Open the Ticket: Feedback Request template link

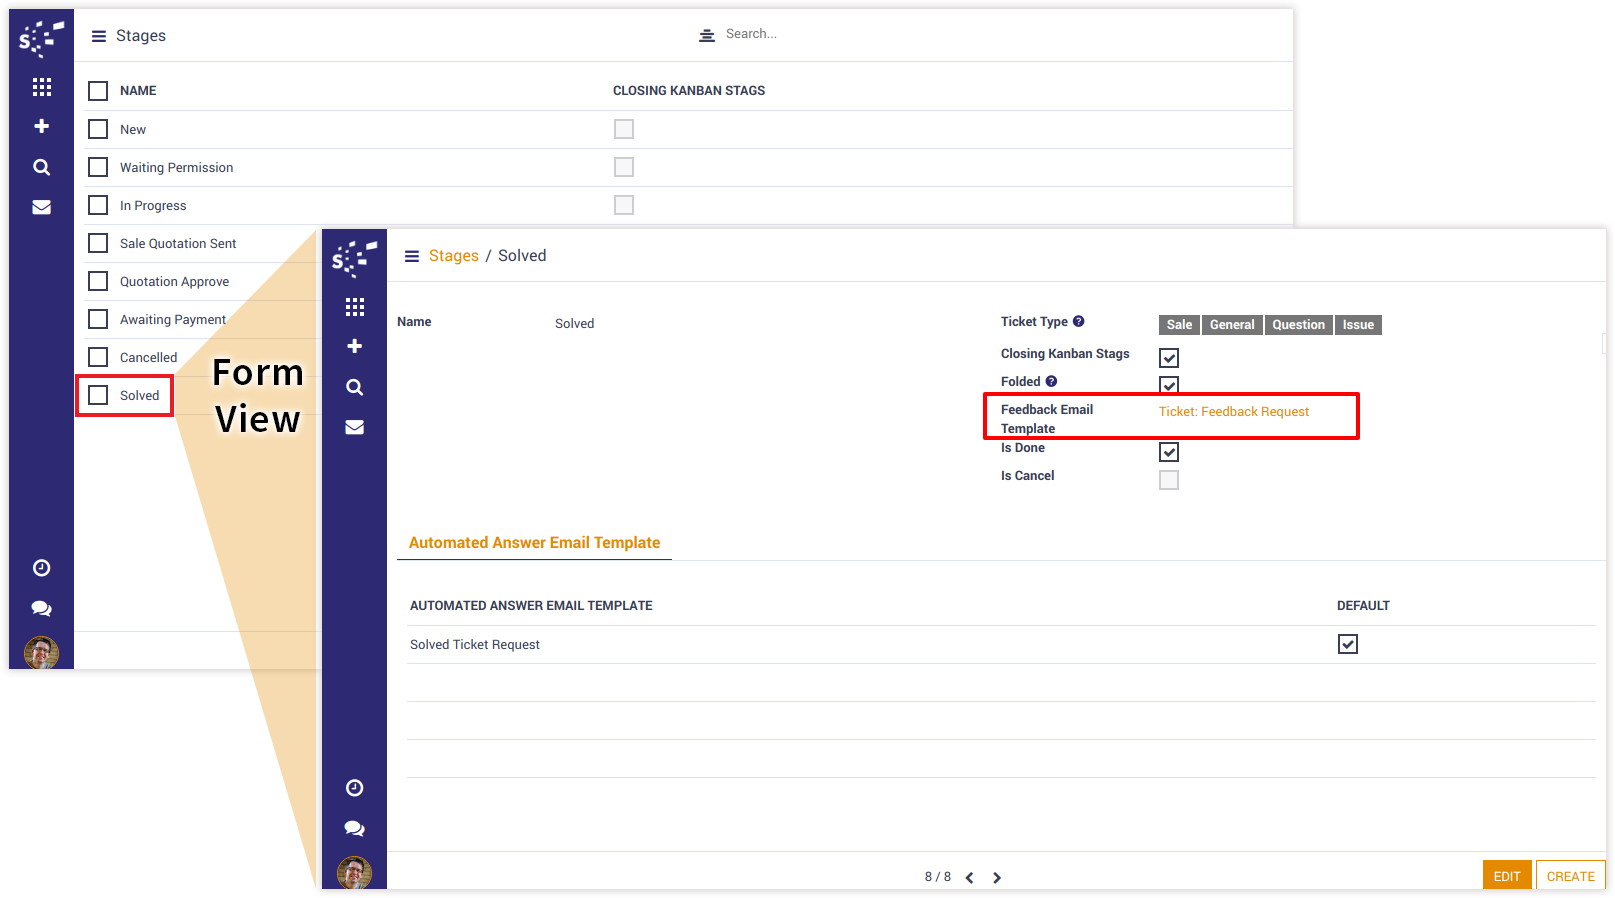(1233, 411)
